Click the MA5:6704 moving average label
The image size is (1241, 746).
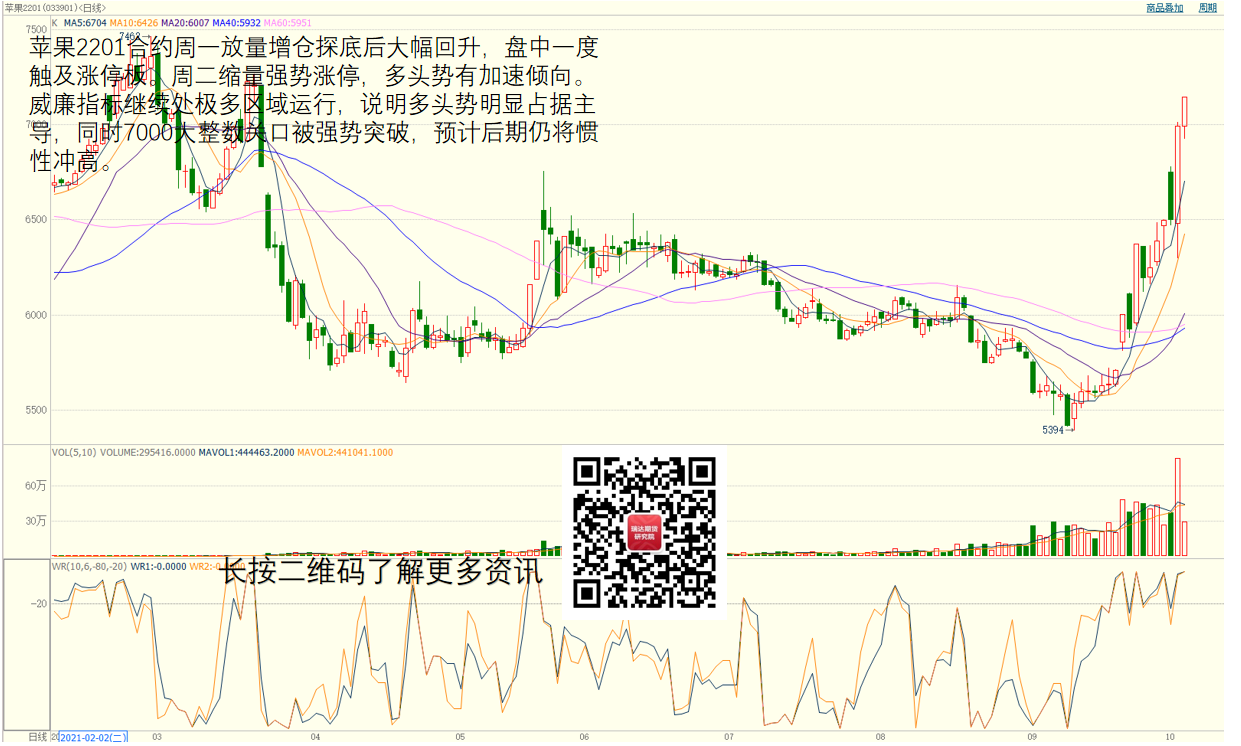click(x=85, y=22)
